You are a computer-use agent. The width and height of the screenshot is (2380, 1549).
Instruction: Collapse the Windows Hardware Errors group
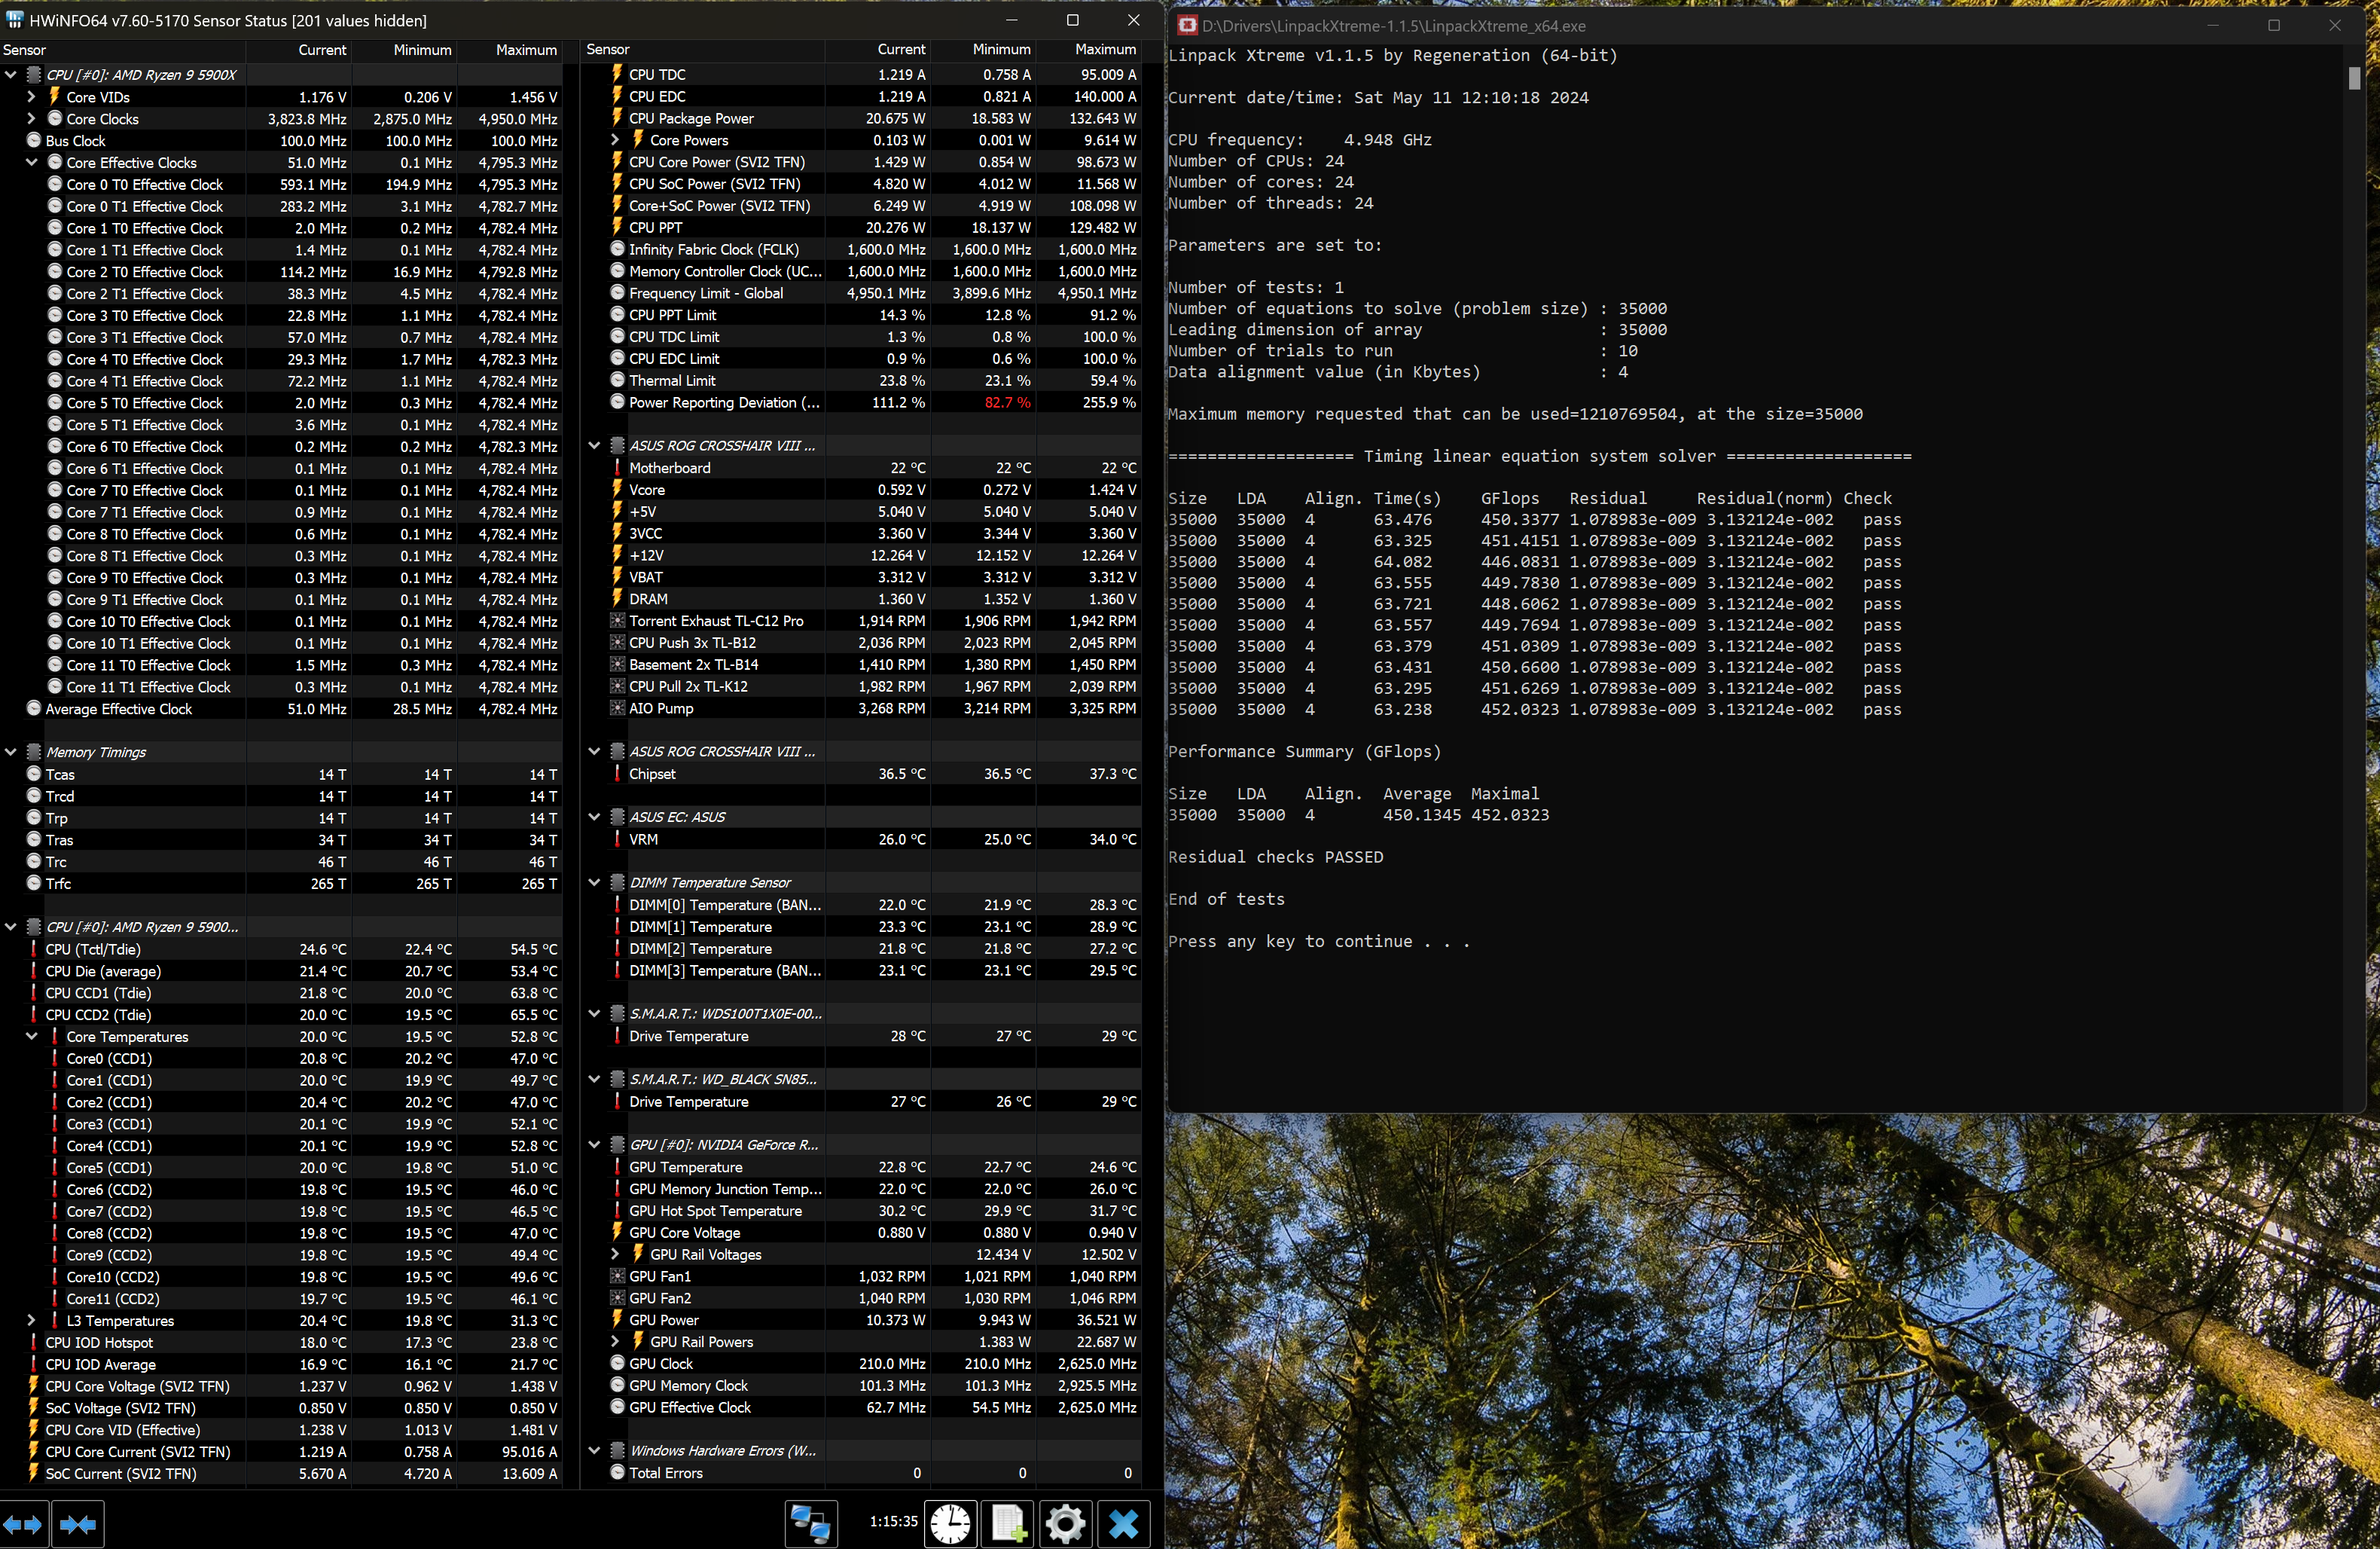point(594,1450)
